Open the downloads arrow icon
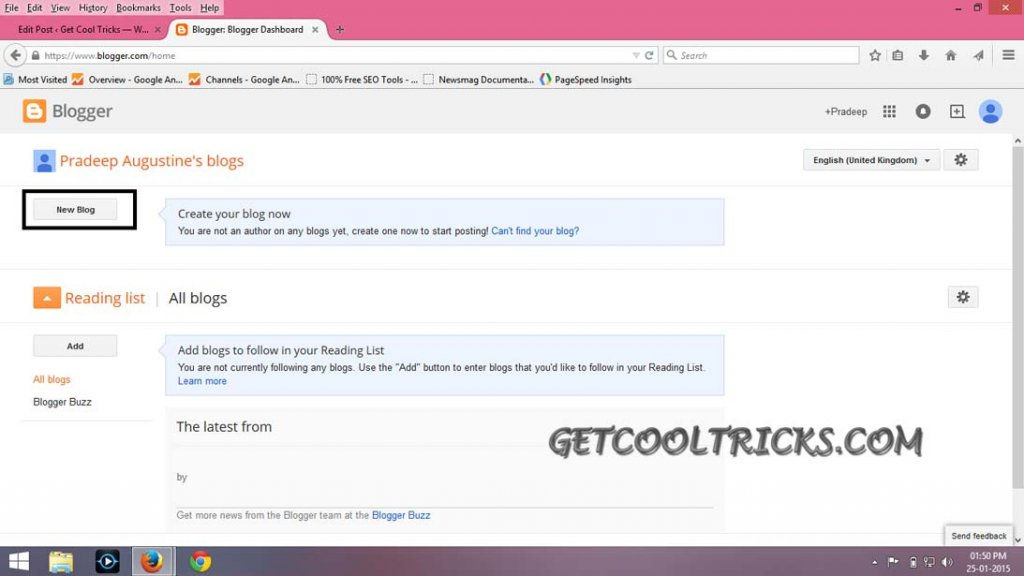 923,56
